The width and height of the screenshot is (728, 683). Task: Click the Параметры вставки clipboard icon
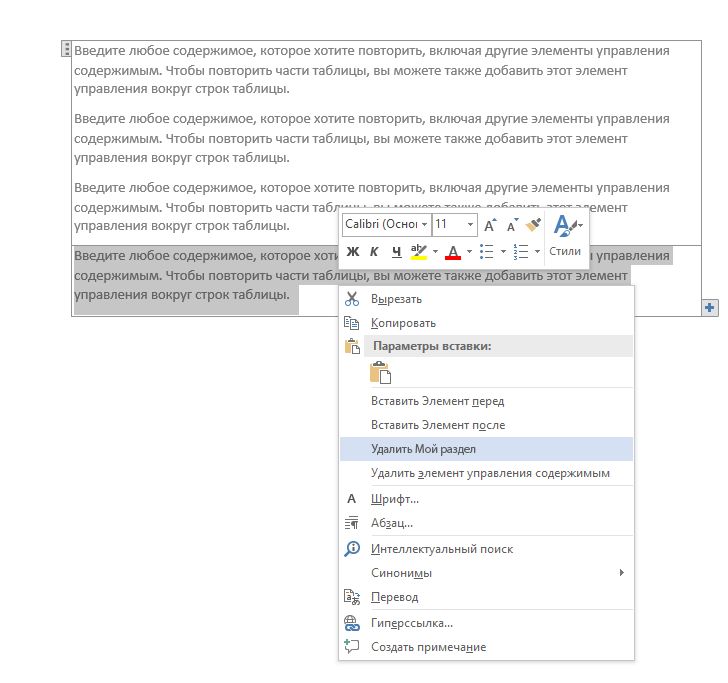[352, 346]
